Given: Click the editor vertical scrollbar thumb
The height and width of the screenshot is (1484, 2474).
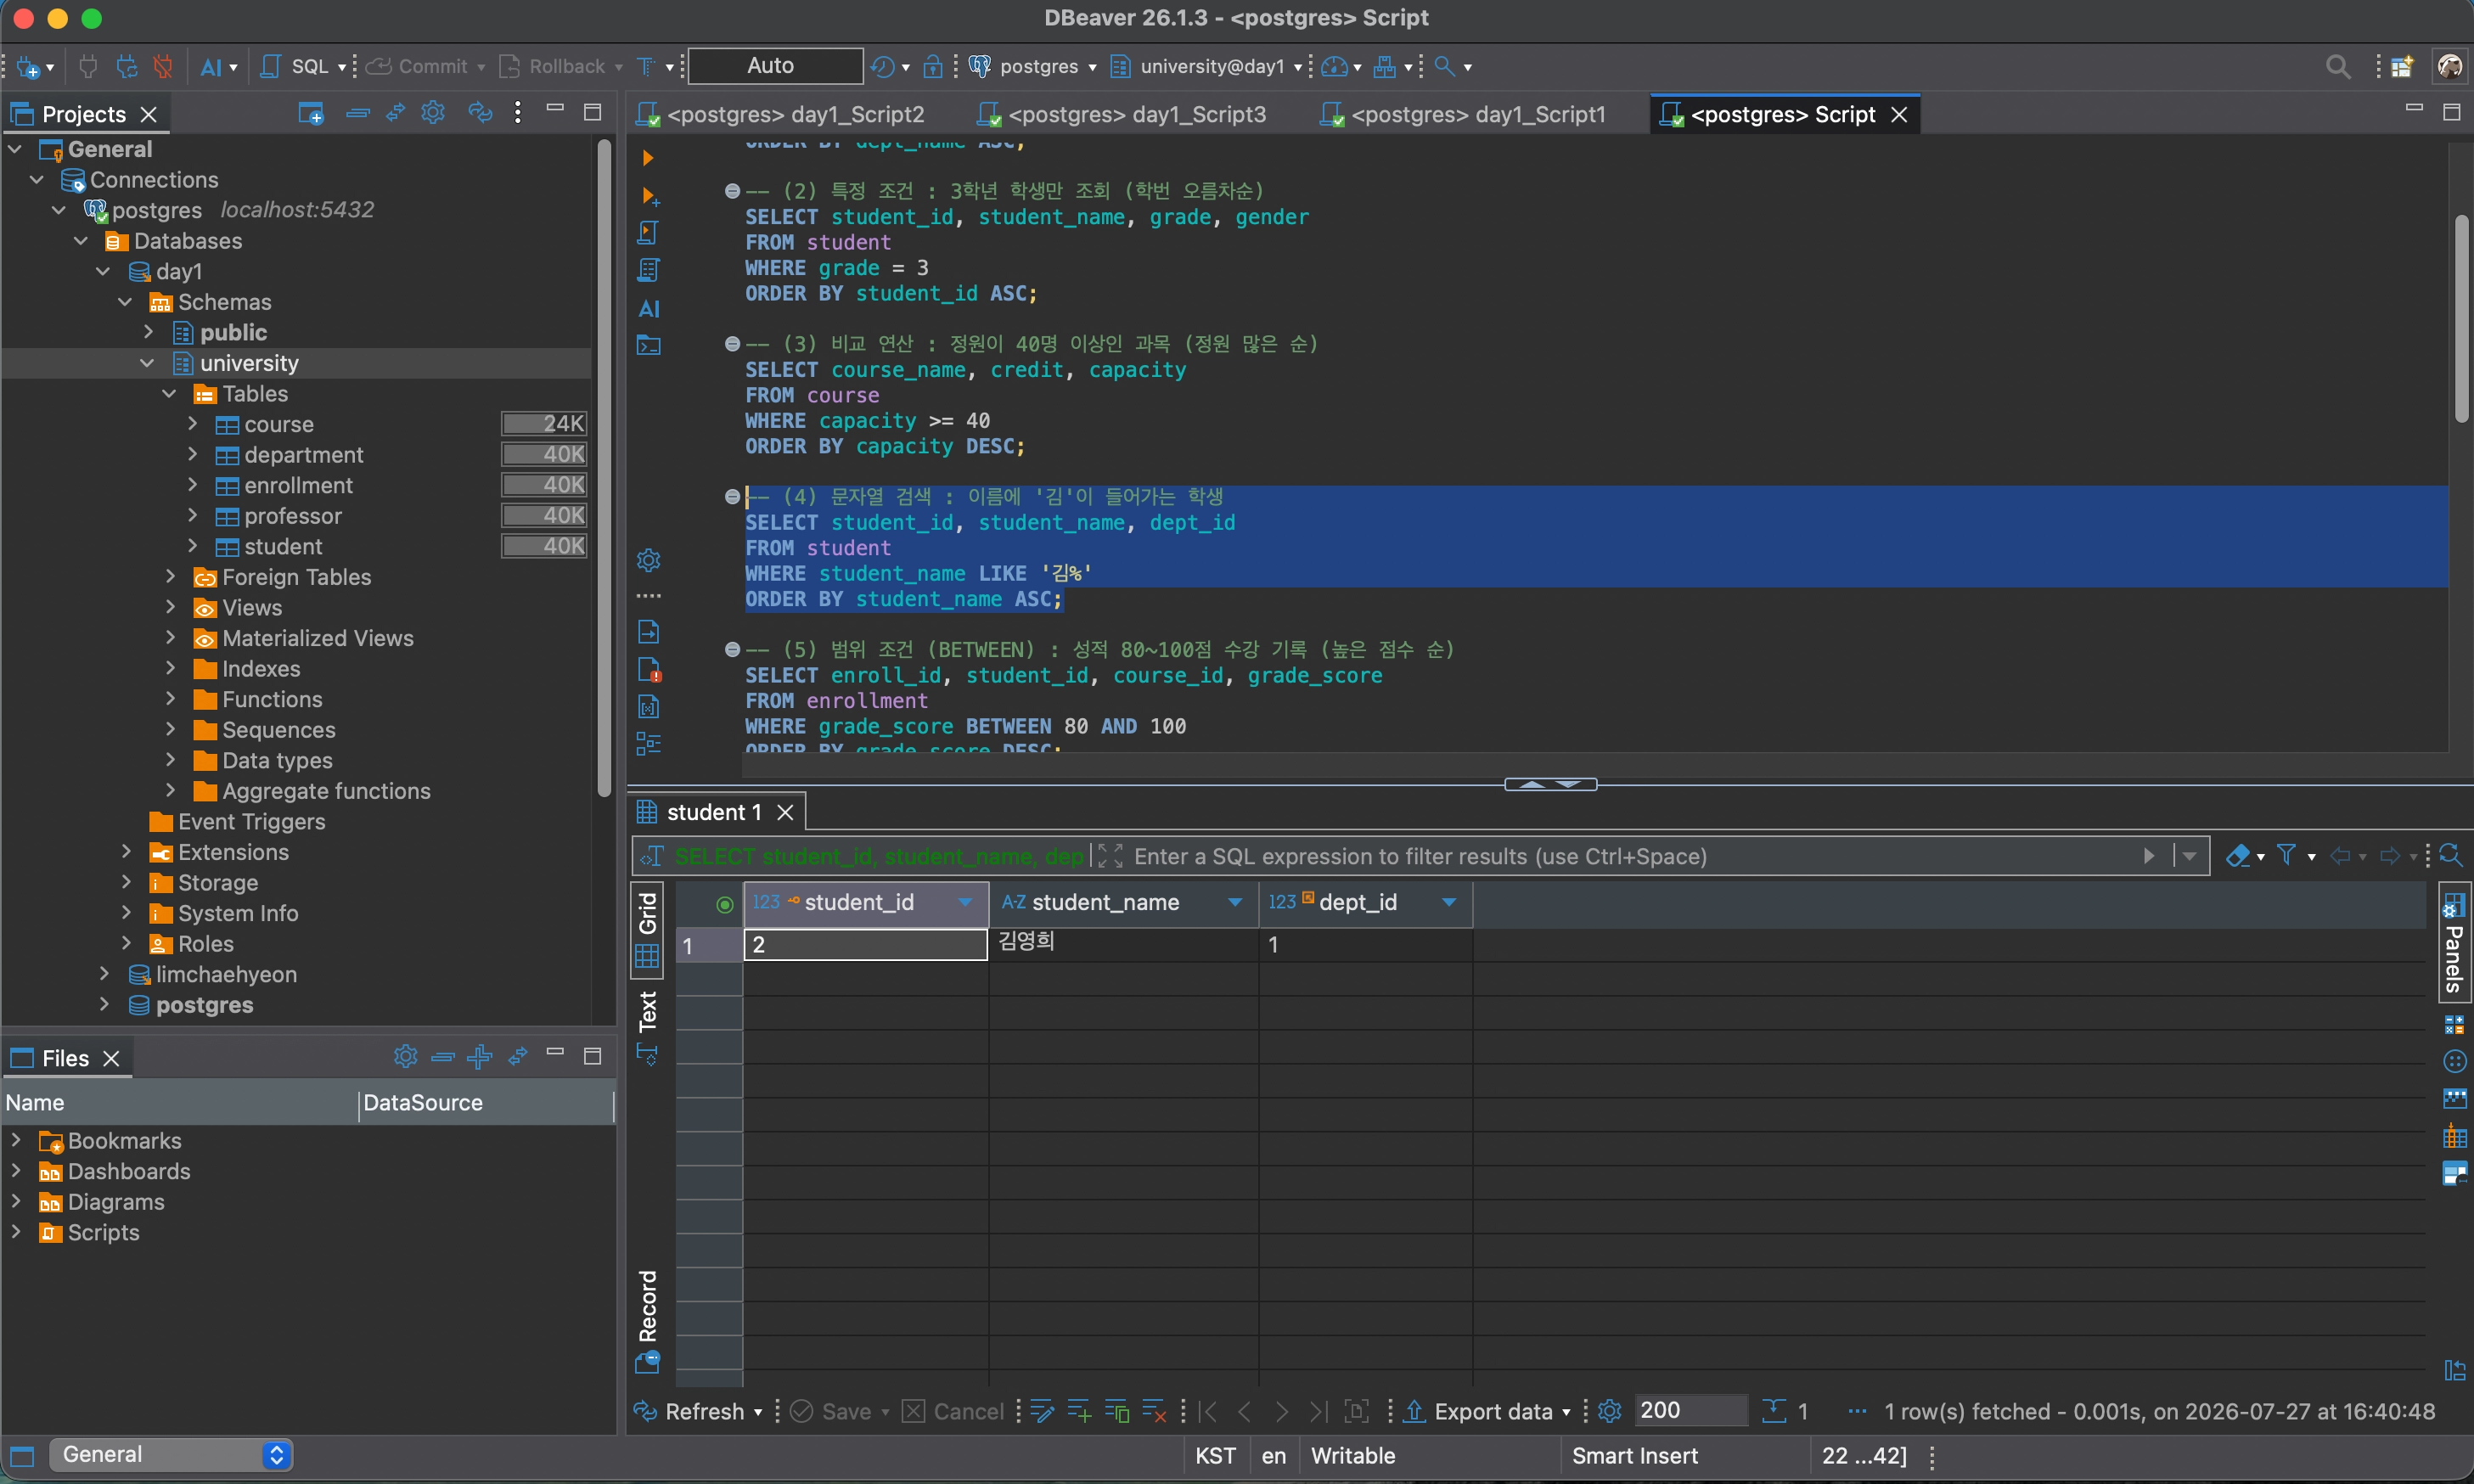Looking at the screenshot, I should pyautogui.click(x=2461, y=318).
